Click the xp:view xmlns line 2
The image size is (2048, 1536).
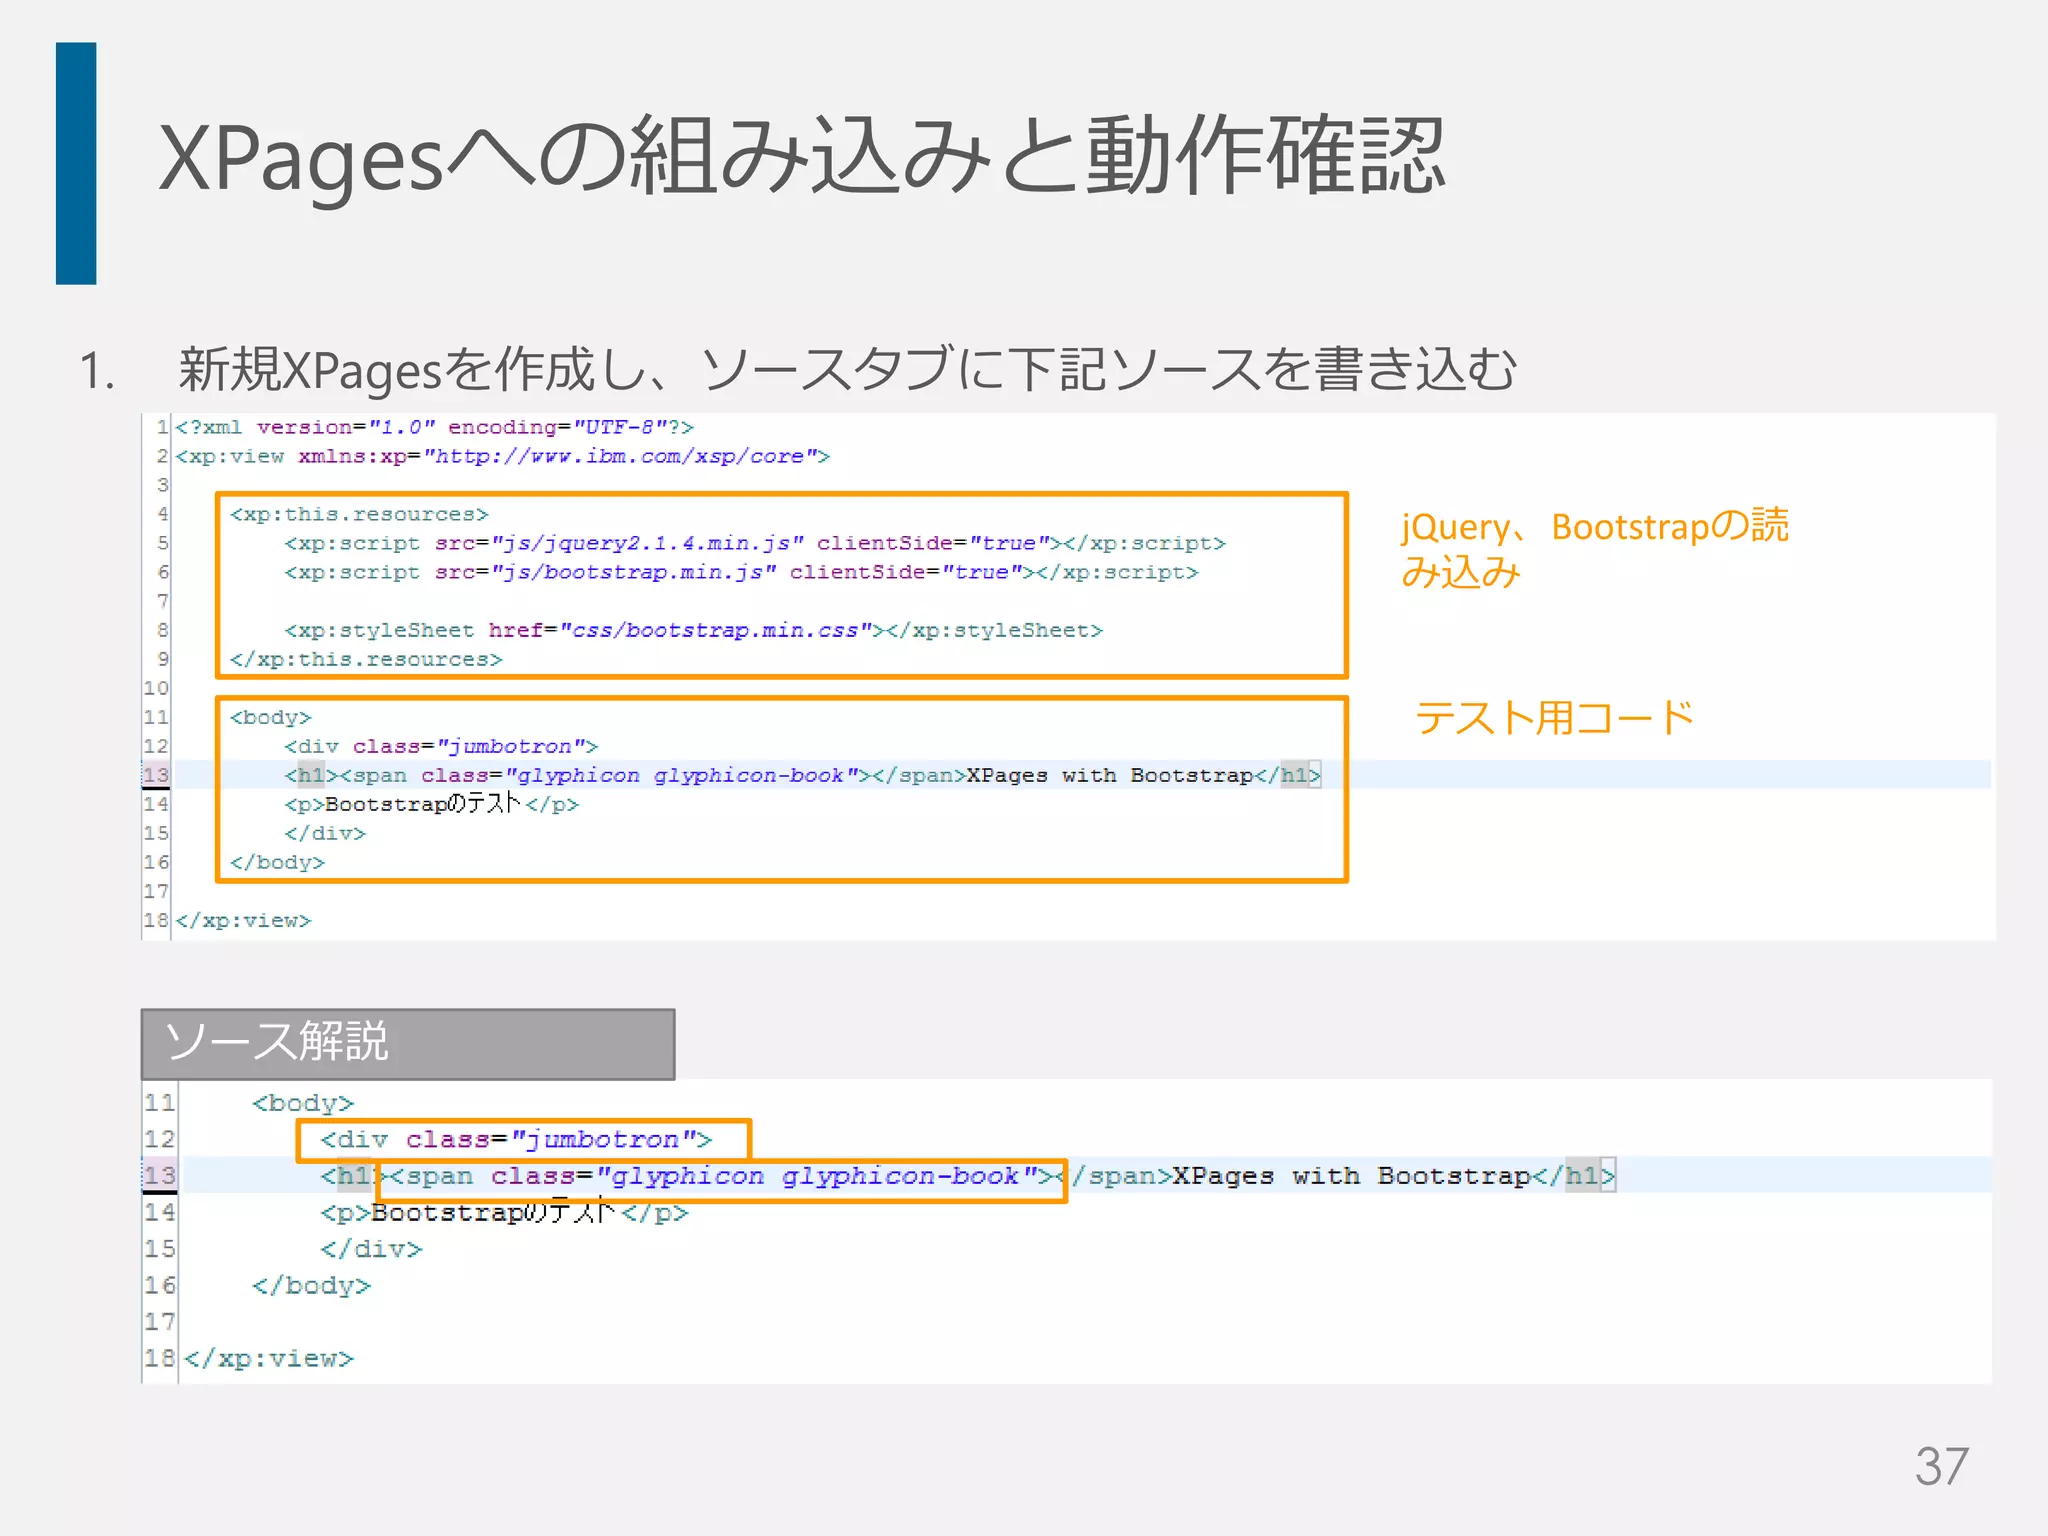tap(502, 456)
